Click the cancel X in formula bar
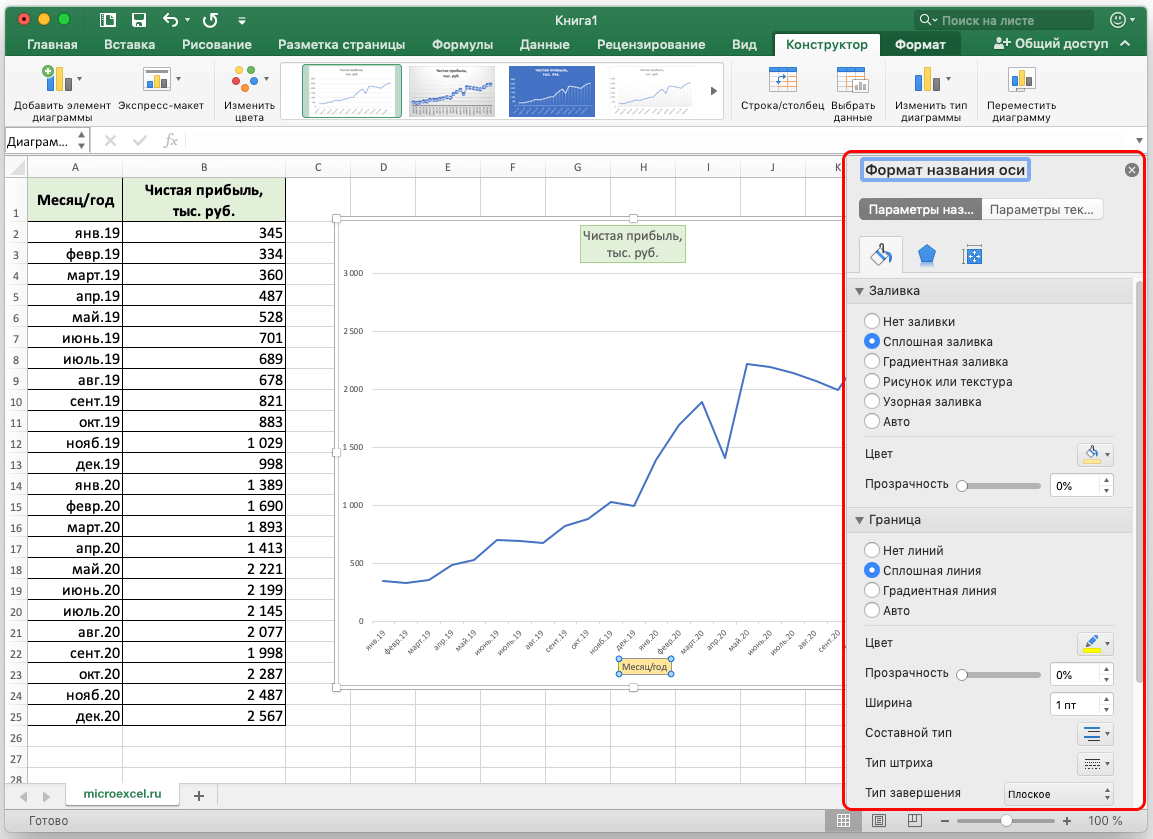Image resolution: width=1153 pixels, height=839 pixels. click(110, 140)
